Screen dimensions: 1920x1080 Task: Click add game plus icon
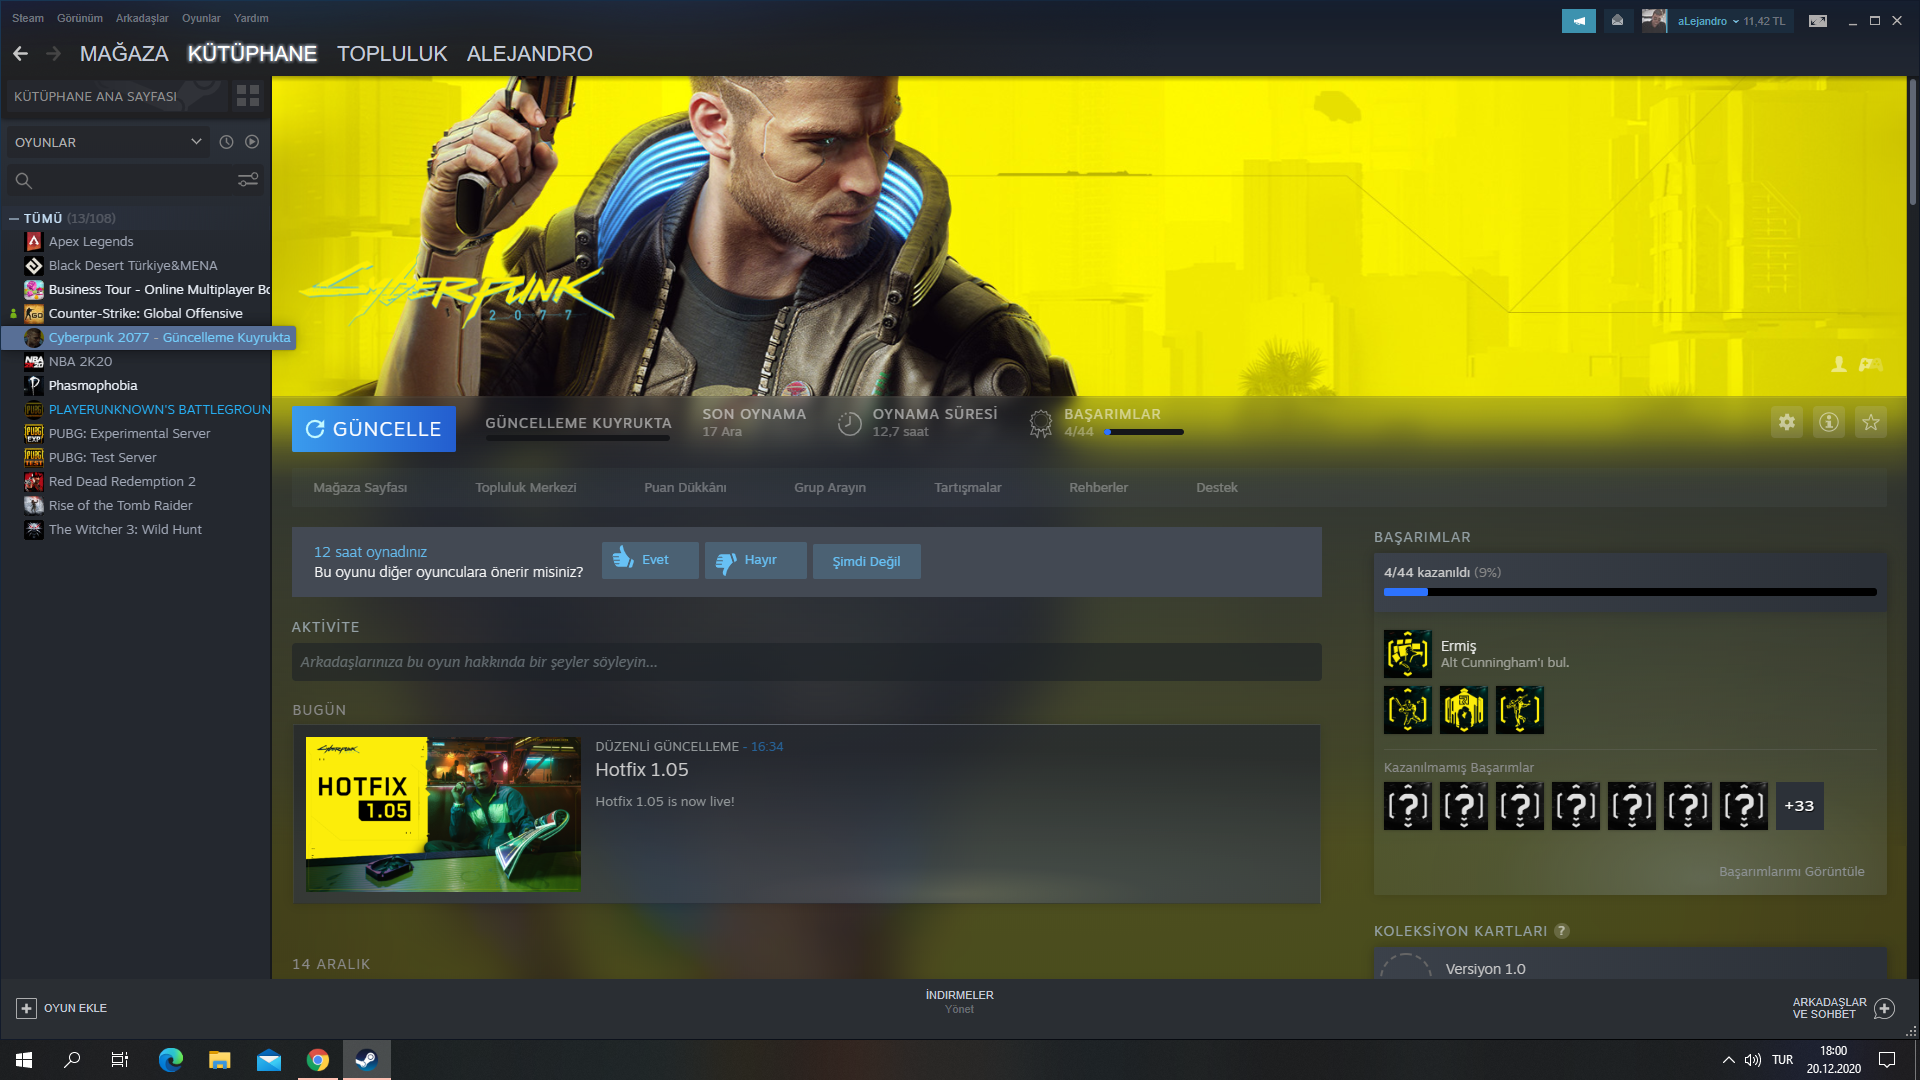point(27,1008)
